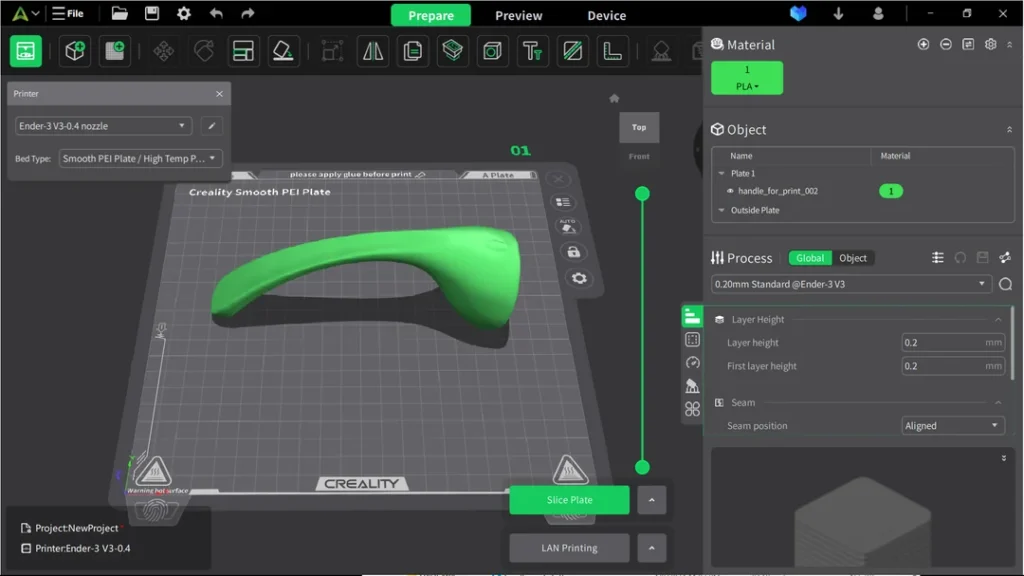Click the material sync/mapping icon

(968, 44)
